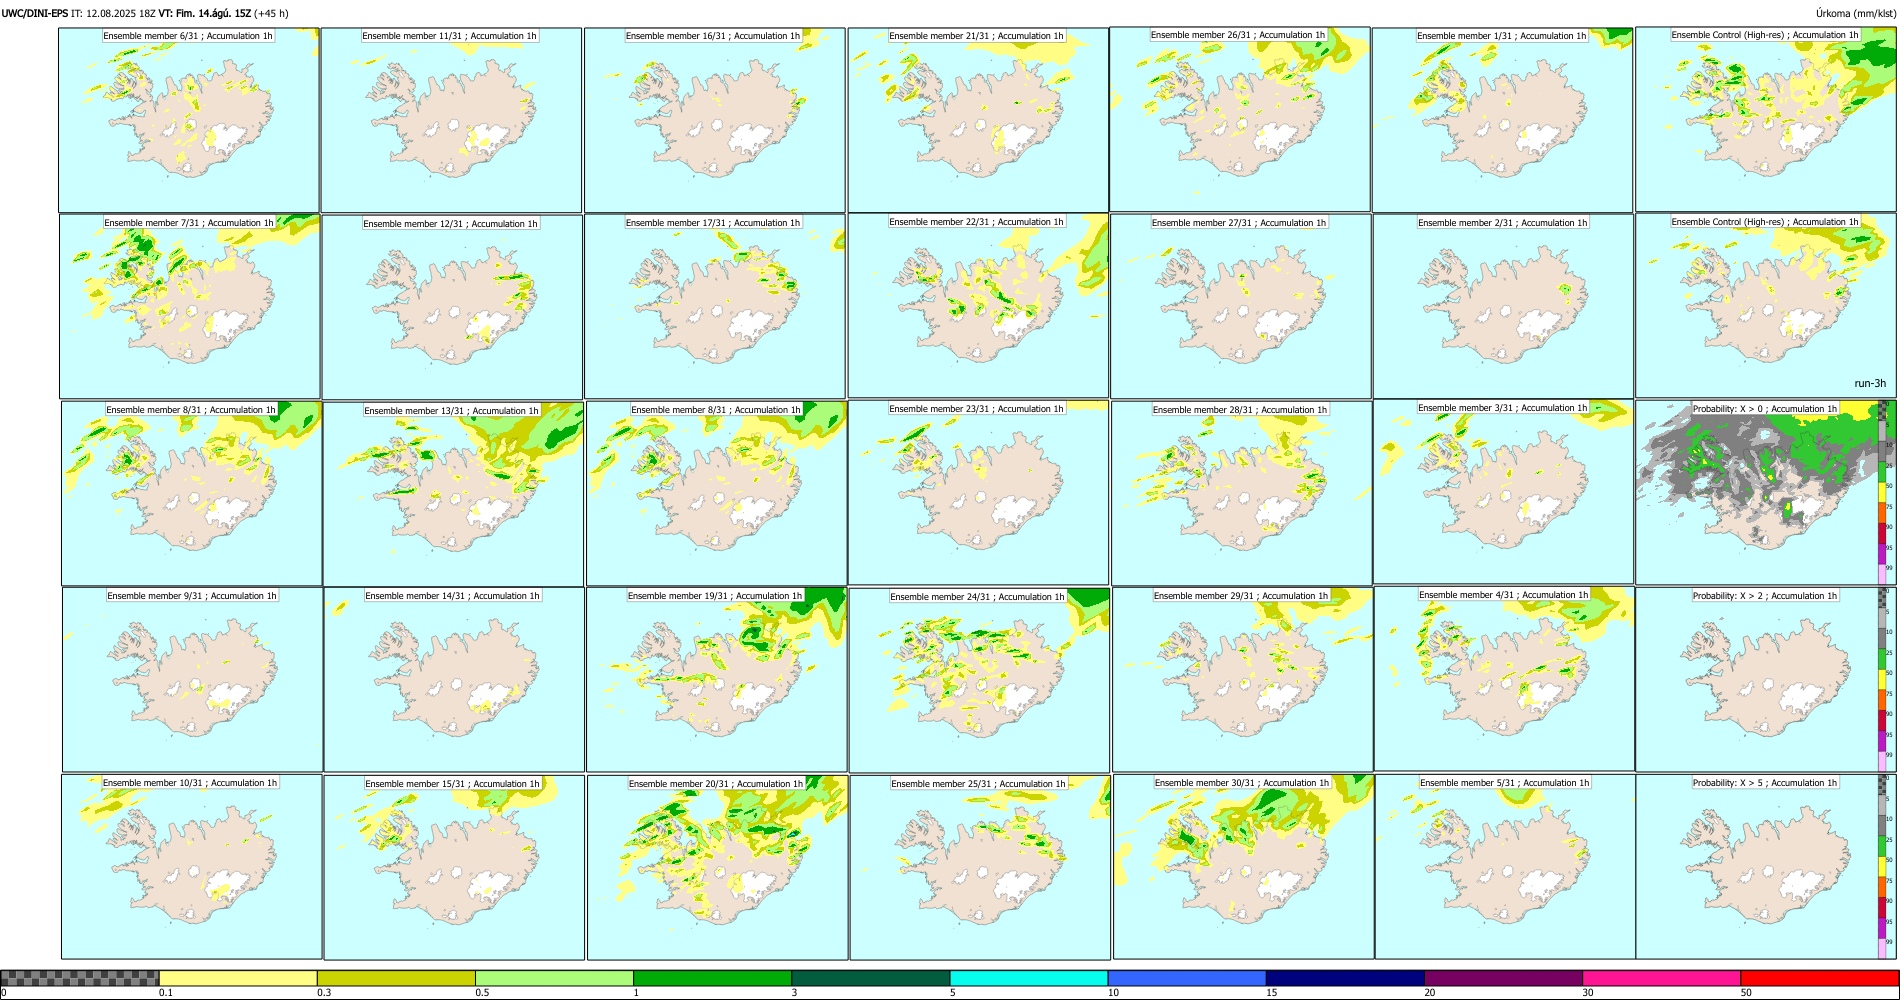1900x1000 pixels.
Task: Click the 15 tick label on bottom legend
Action: (x=1271, y=993)
